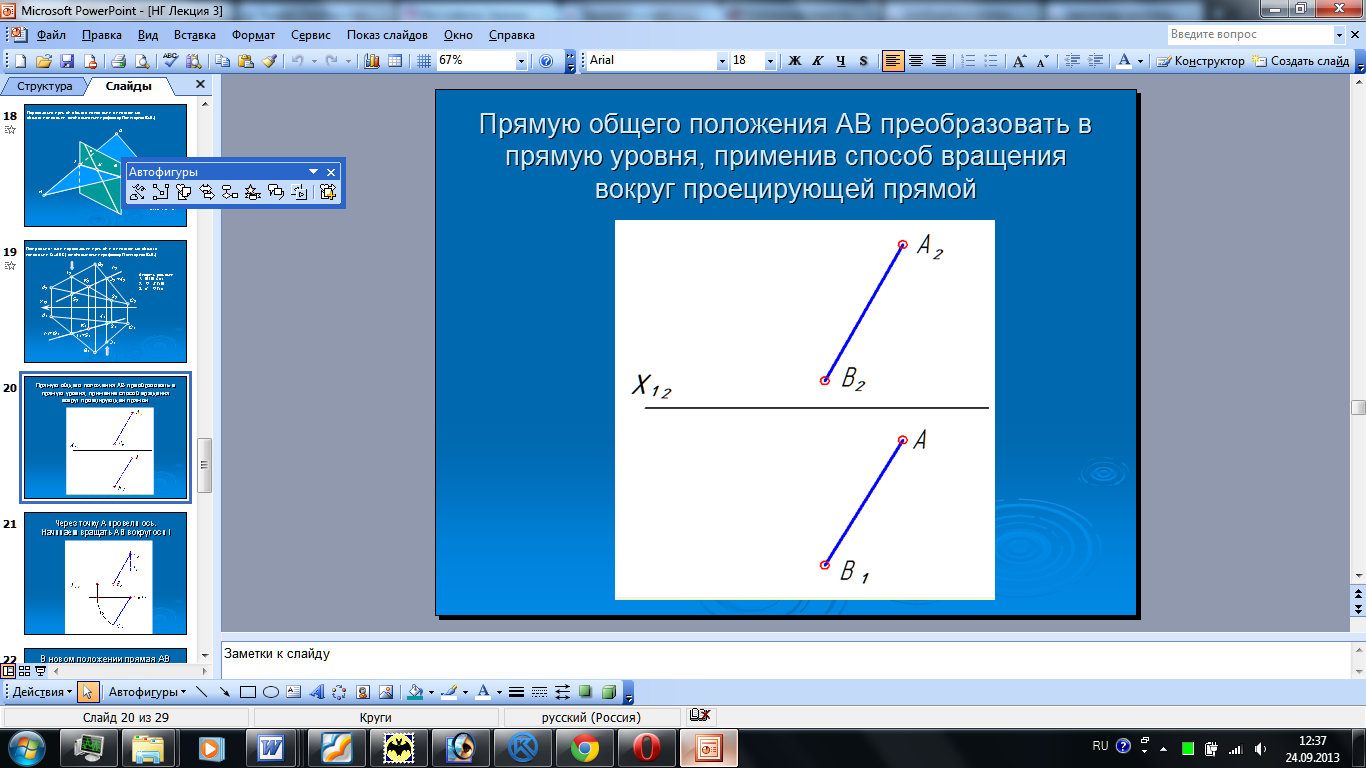This screenshot has height=768, width=1366.
Task: Toggle bold (Ж) formatting
Action: click(x=796, y=61)
